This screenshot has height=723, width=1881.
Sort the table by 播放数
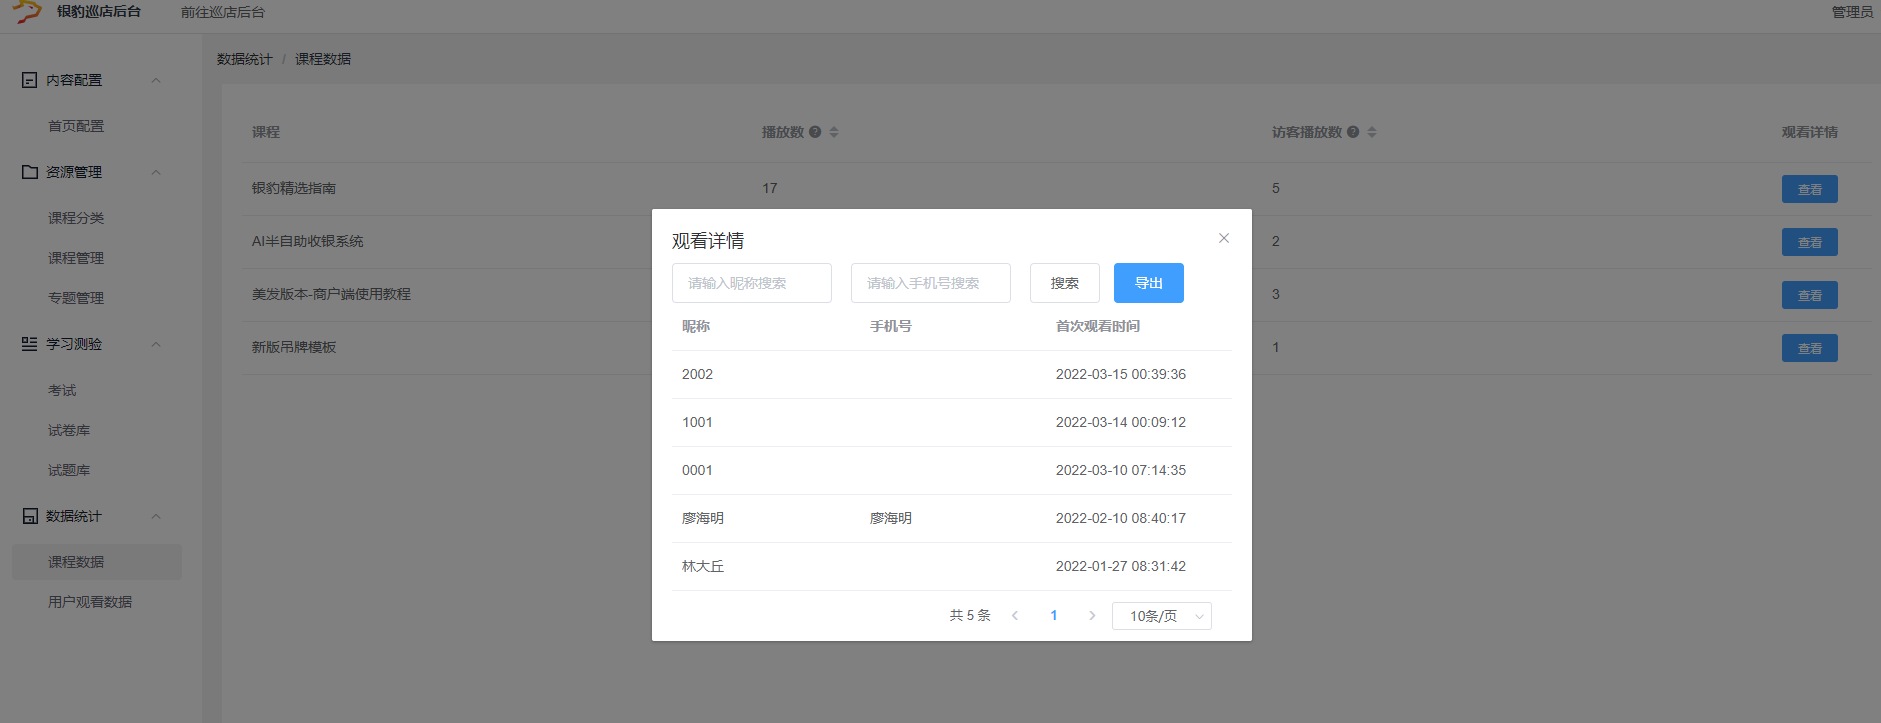point(834,132)
